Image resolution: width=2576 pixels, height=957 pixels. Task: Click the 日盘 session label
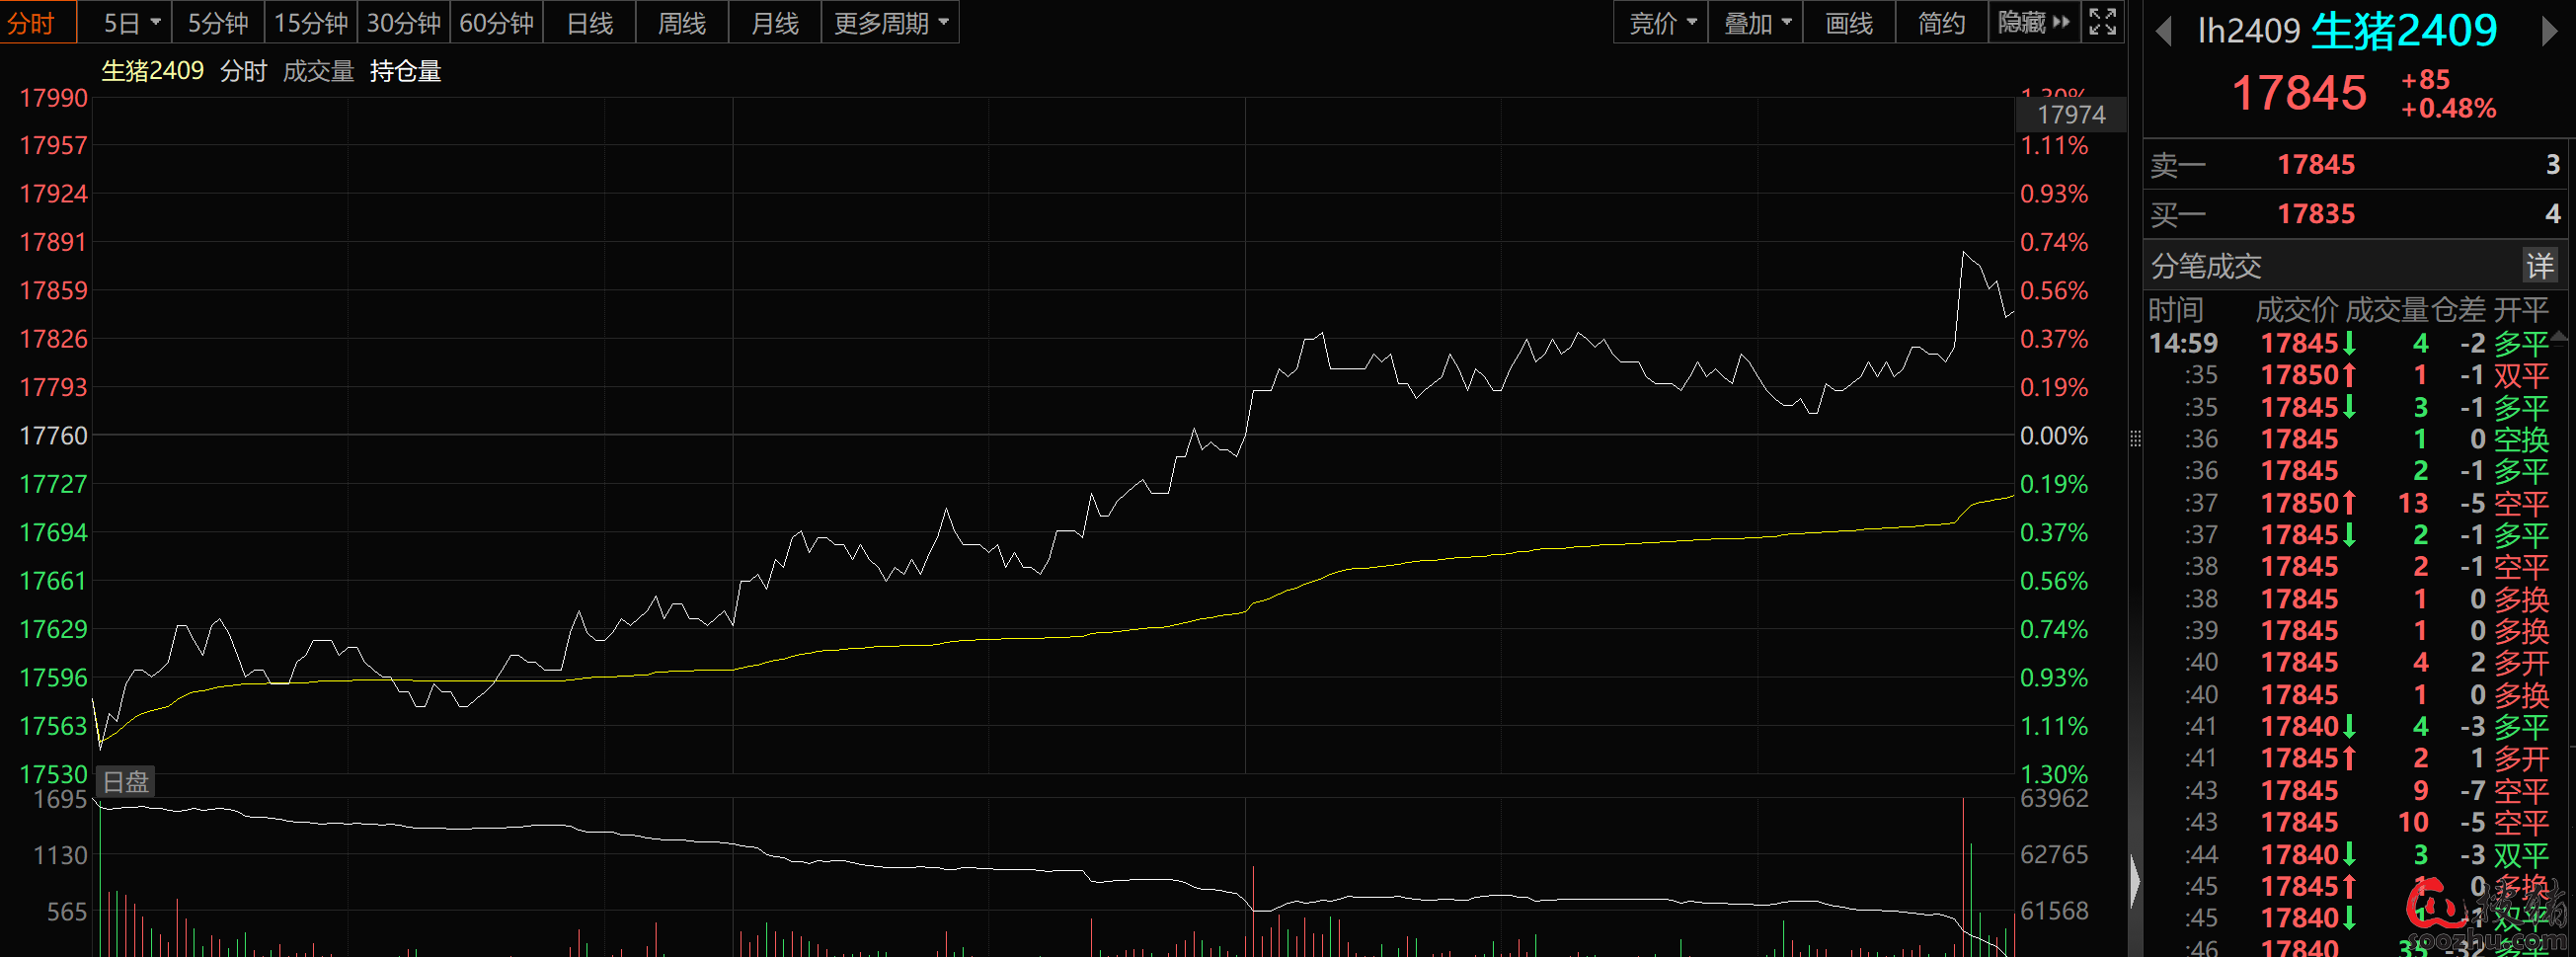tap(126, 782)
